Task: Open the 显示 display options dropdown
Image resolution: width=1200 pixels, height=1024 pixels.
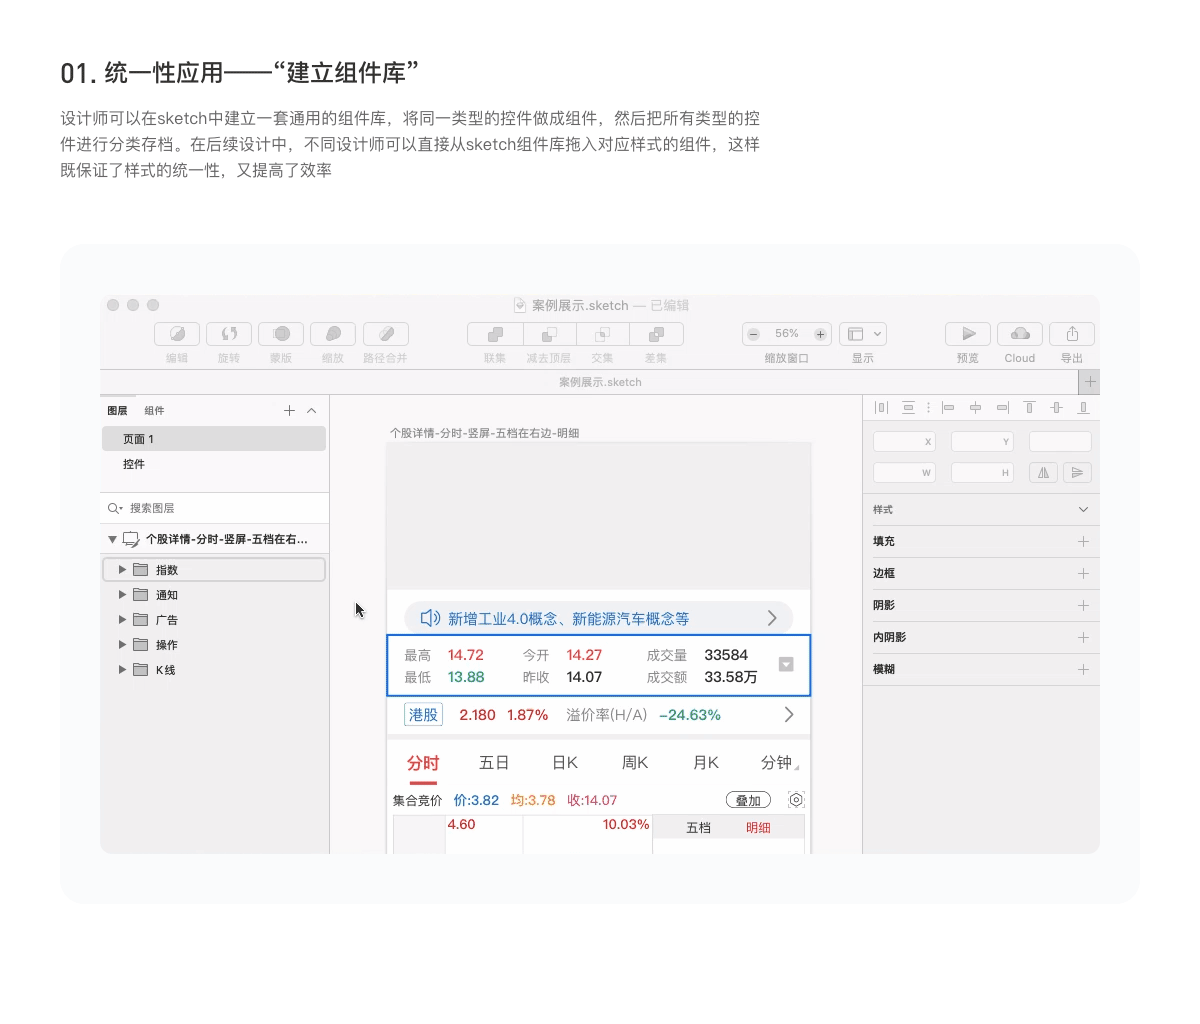Action: (x=862, y=334)
